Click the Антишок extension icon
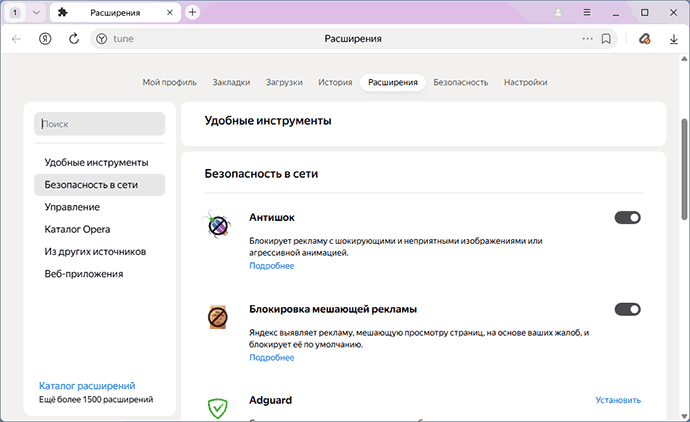The image size is (690, 422). click(x=217, y=225)
